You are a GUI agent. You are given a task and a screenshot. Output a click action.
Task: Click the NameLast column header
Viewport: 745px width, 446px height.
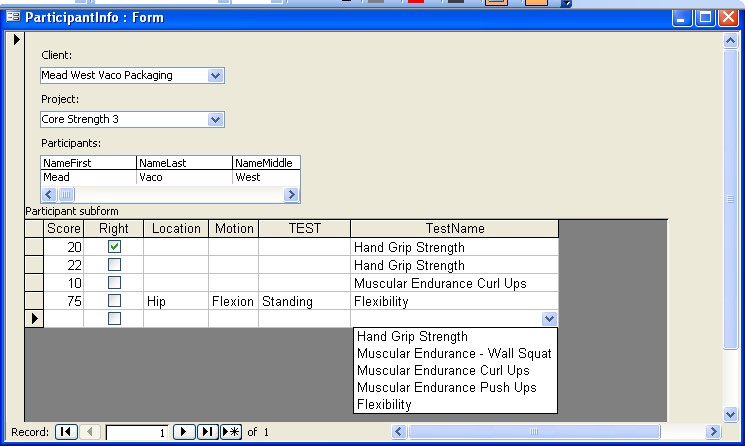[184, 163]
